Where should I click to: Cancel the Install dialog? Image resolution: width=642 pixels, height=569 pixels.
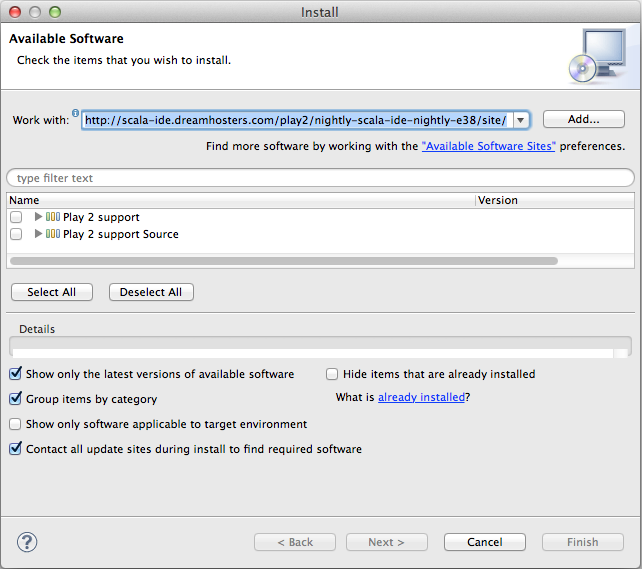click(485, 542)
